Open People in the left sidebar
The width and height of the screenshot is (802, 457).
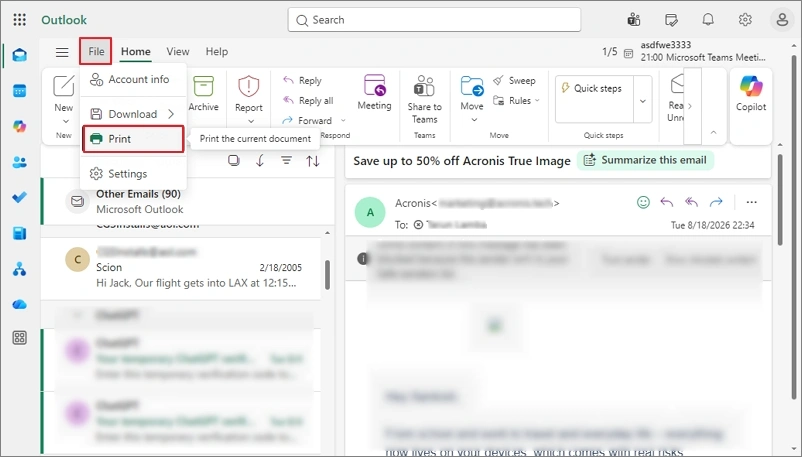click(x=19, y=162)
